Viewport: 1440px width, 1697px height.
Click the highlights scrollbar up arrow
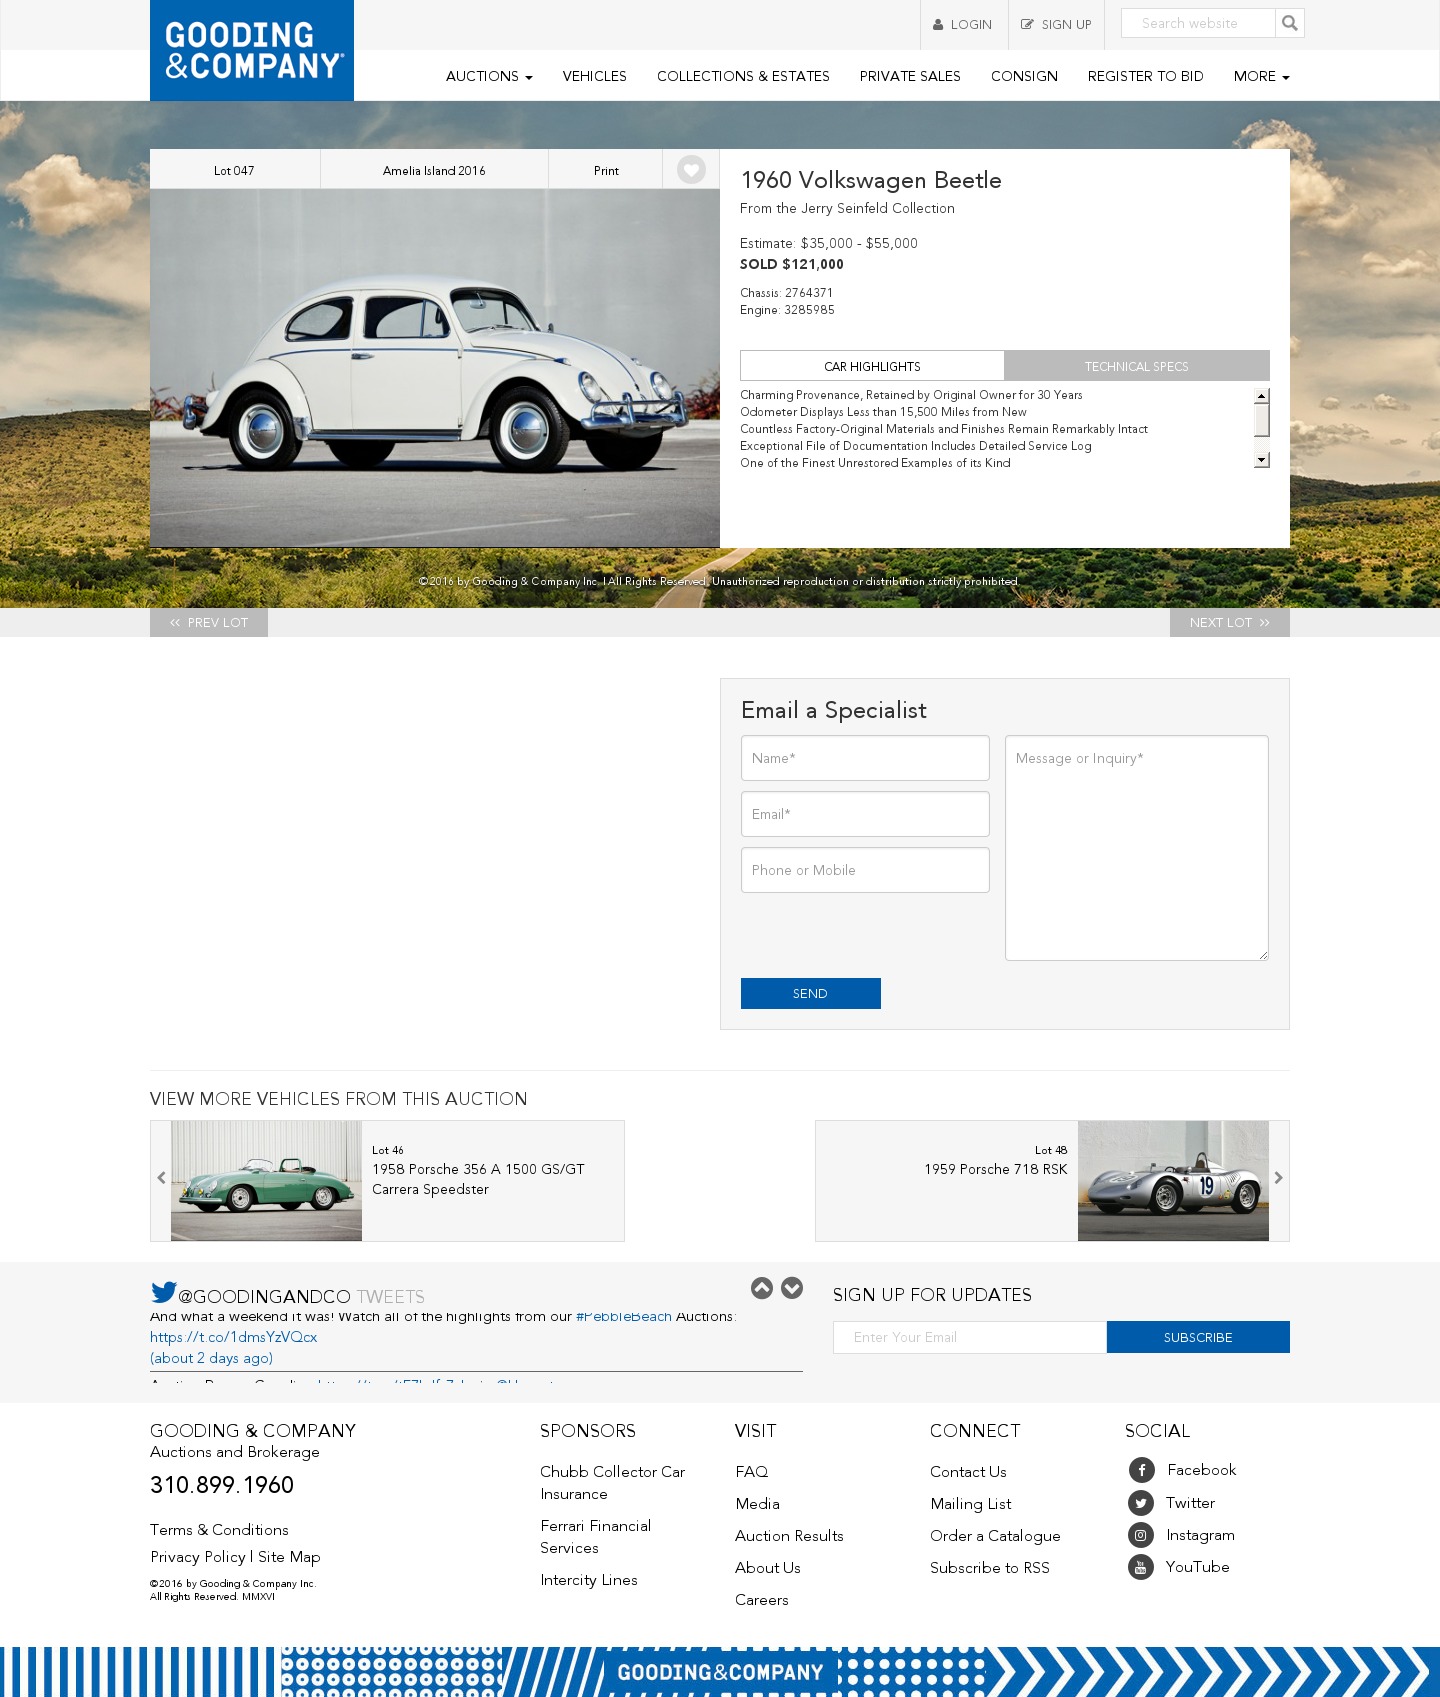click(x=1262, y=396)
